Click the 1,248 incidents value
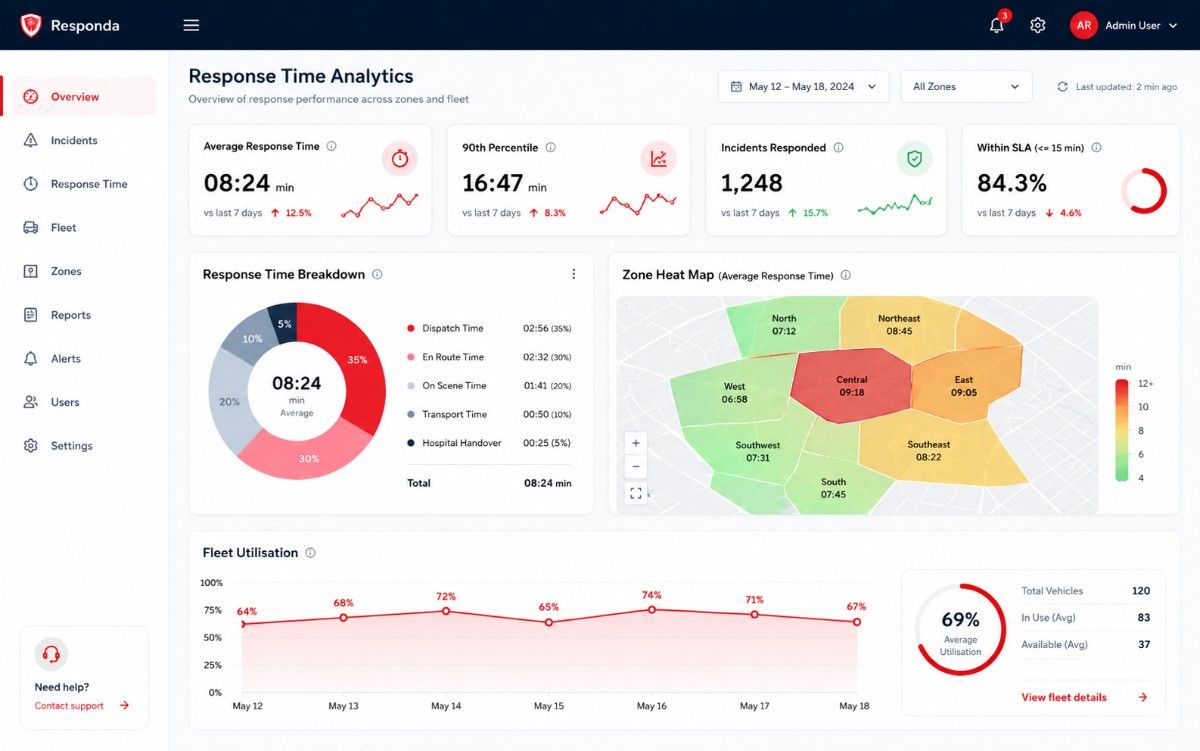 (x=752, y=183)
